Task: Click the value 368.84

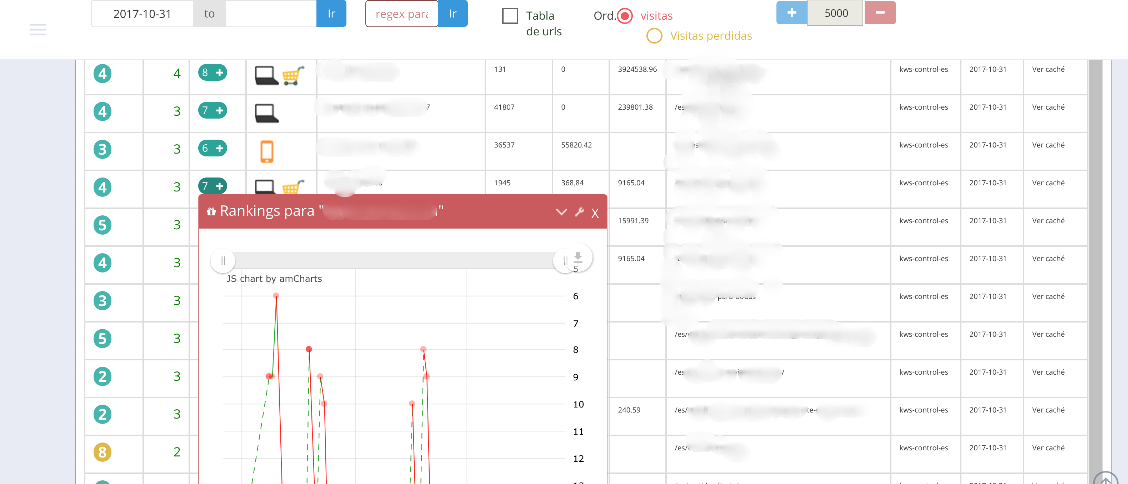Action: (x=573, y=183)
